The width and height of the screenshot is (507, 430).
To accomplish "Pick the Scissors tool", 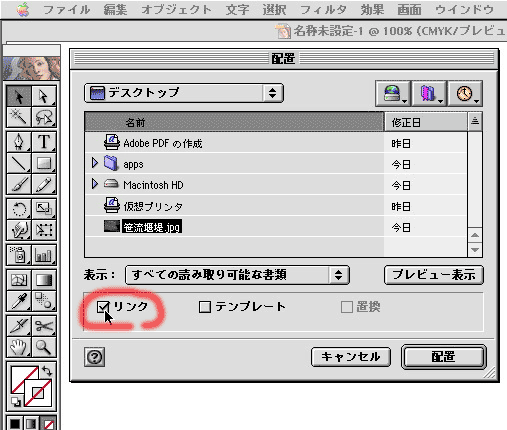I will pos(44,326).
